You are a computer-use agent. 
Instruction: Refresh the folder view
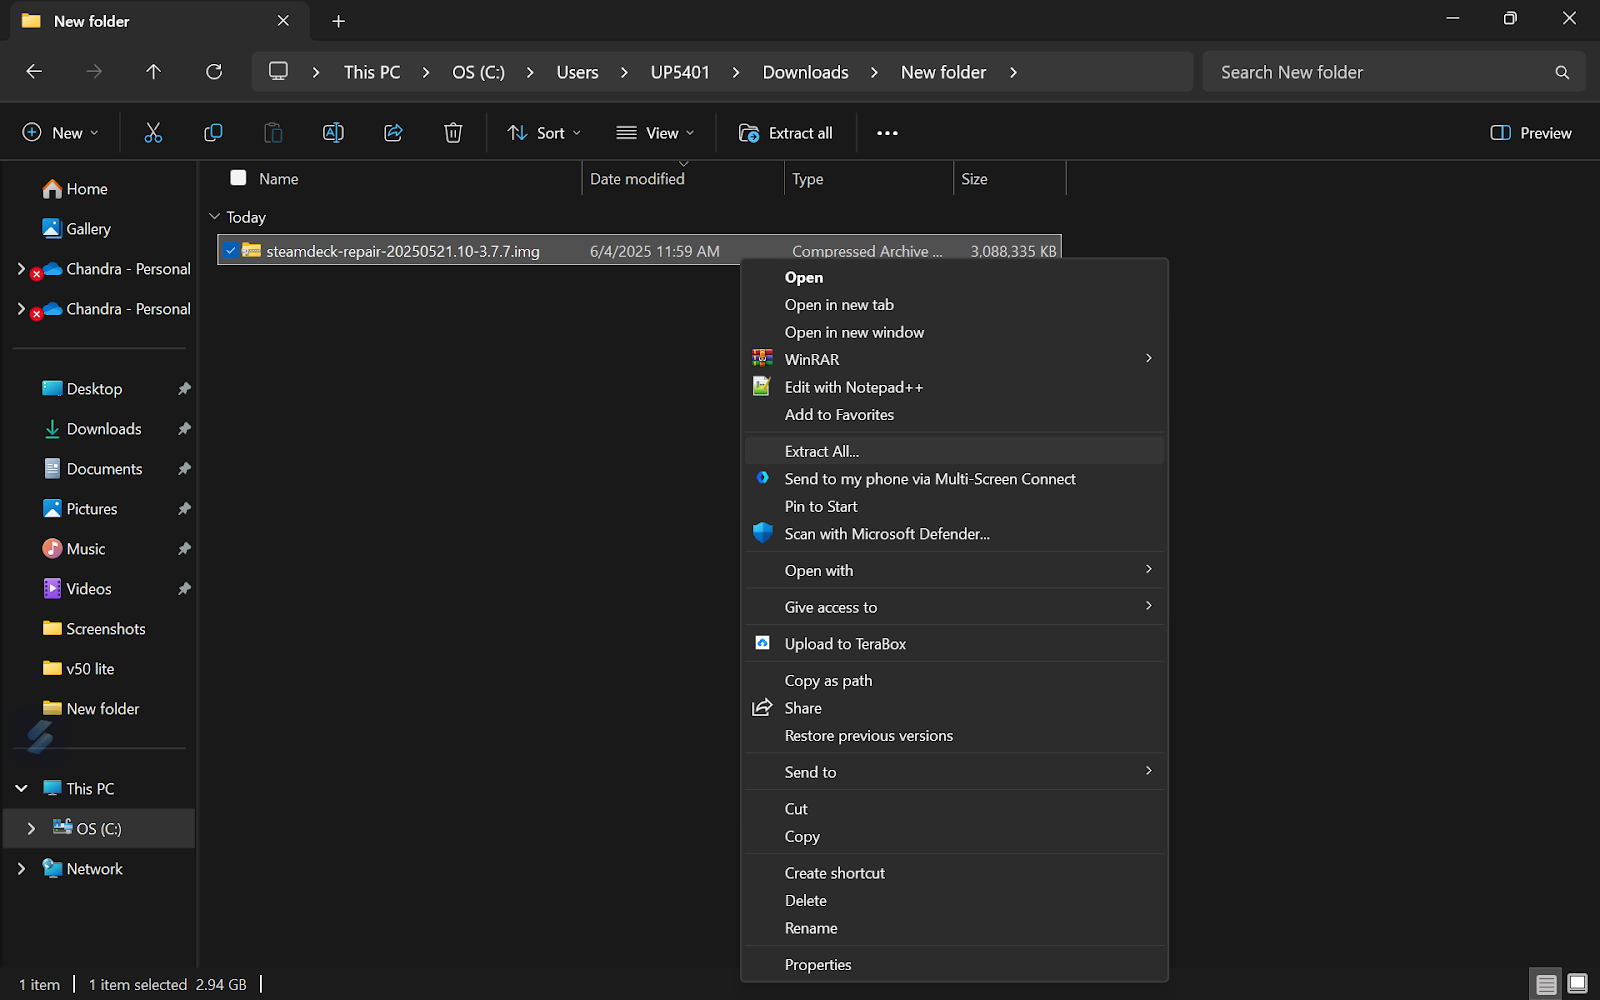tap(214, 72)
